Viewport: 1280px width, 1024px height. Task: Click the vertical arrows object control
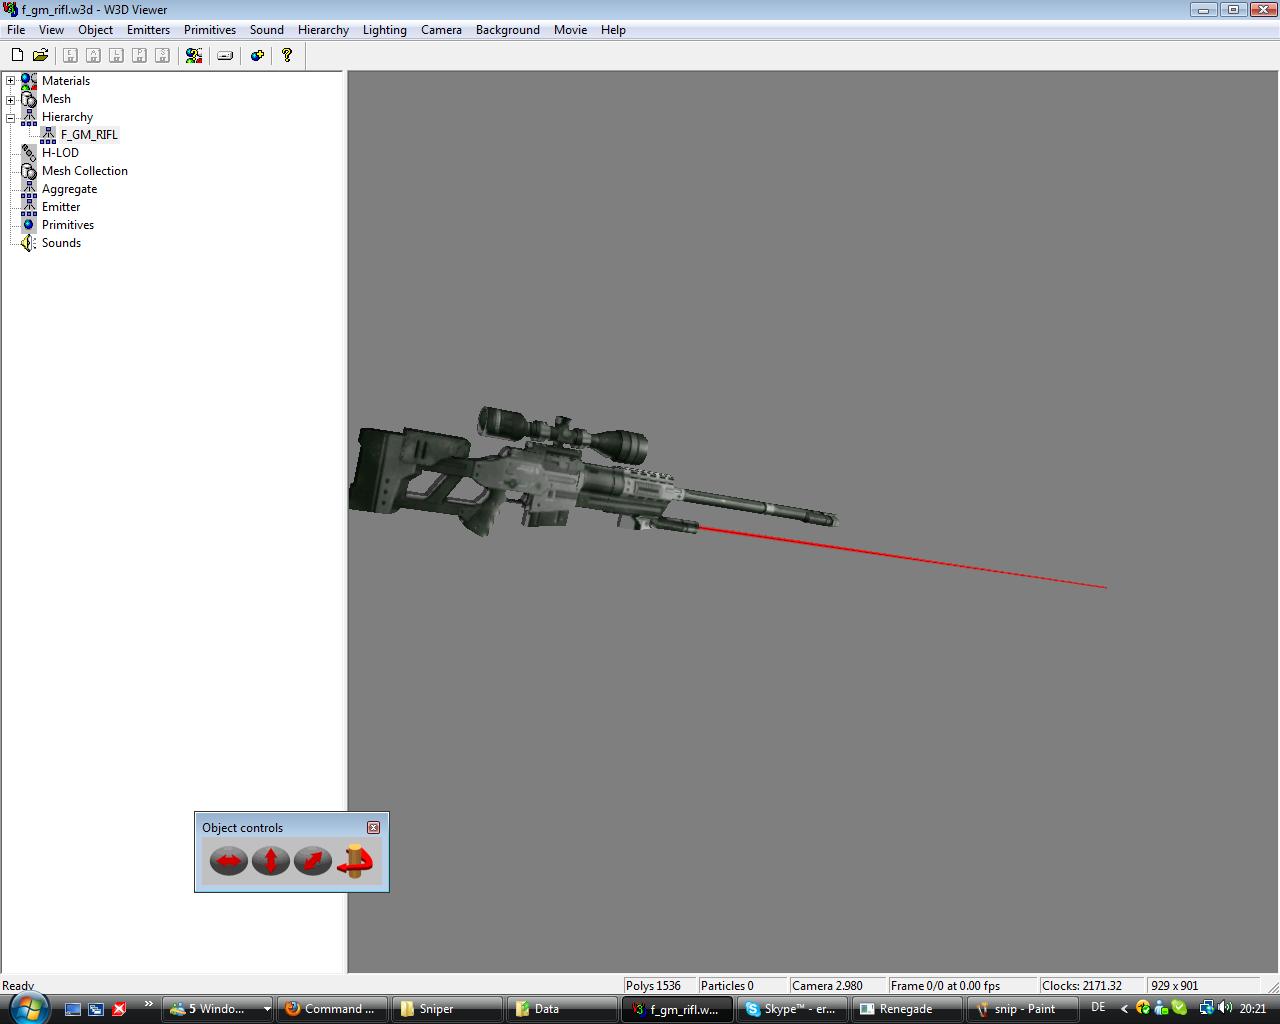271,860
